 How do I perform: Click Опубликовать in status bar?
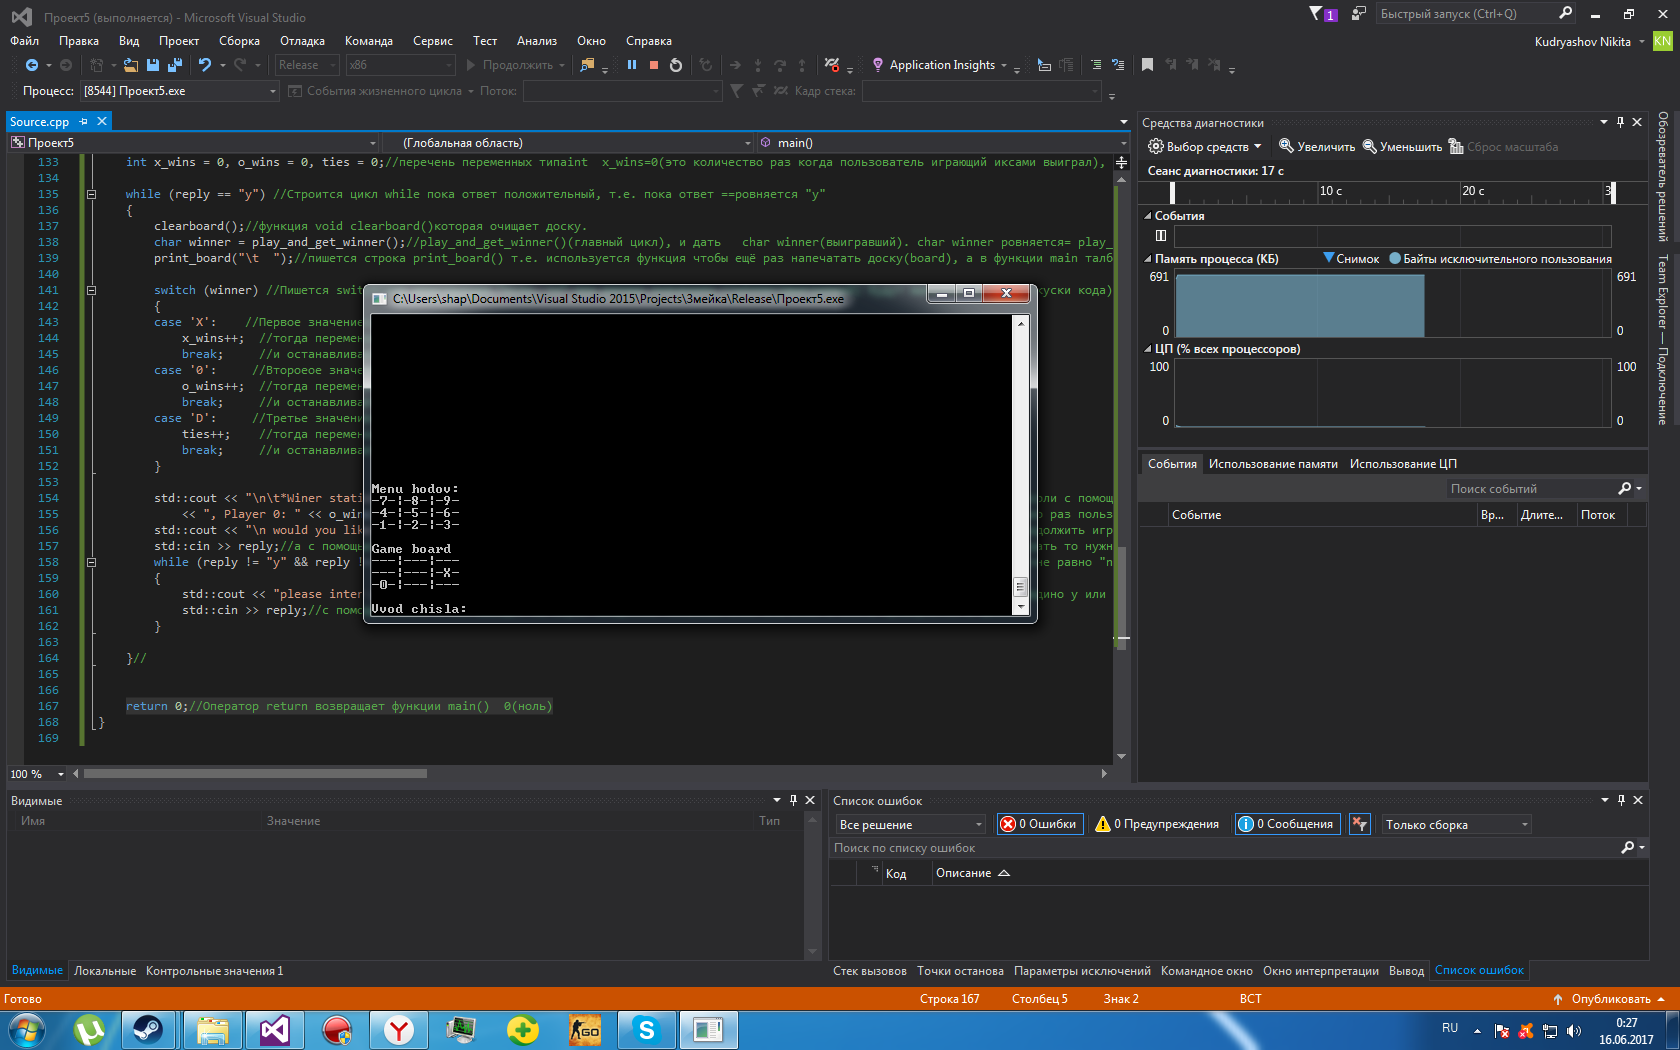point(1609,999)
